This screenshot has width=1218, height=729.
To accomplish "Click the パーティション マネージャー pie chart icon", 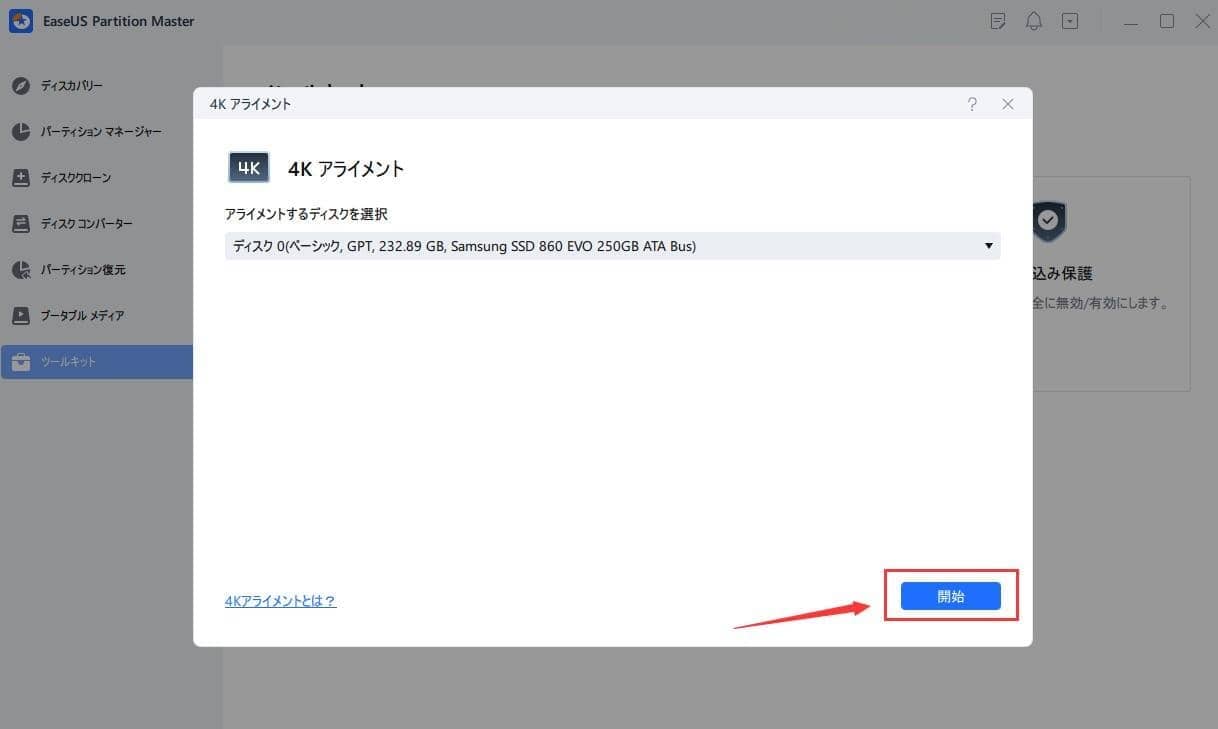I will (x=21, y=132).
